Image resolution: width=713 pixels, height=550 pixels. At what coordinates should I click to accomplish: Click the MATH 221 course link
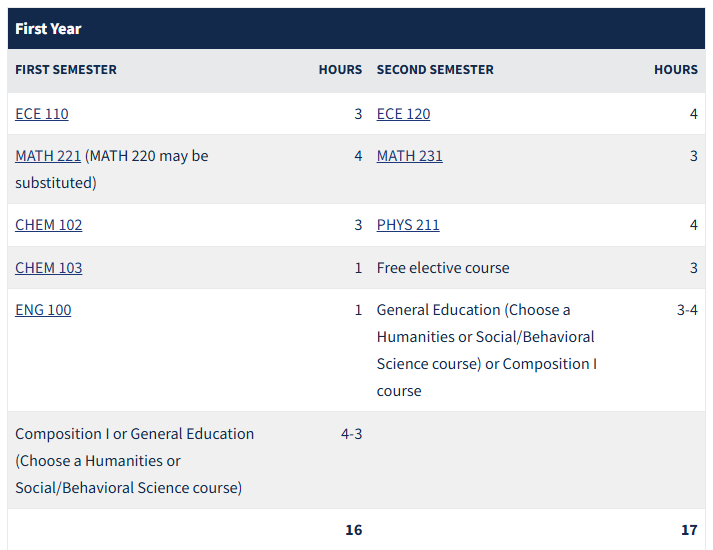(48, 156)
